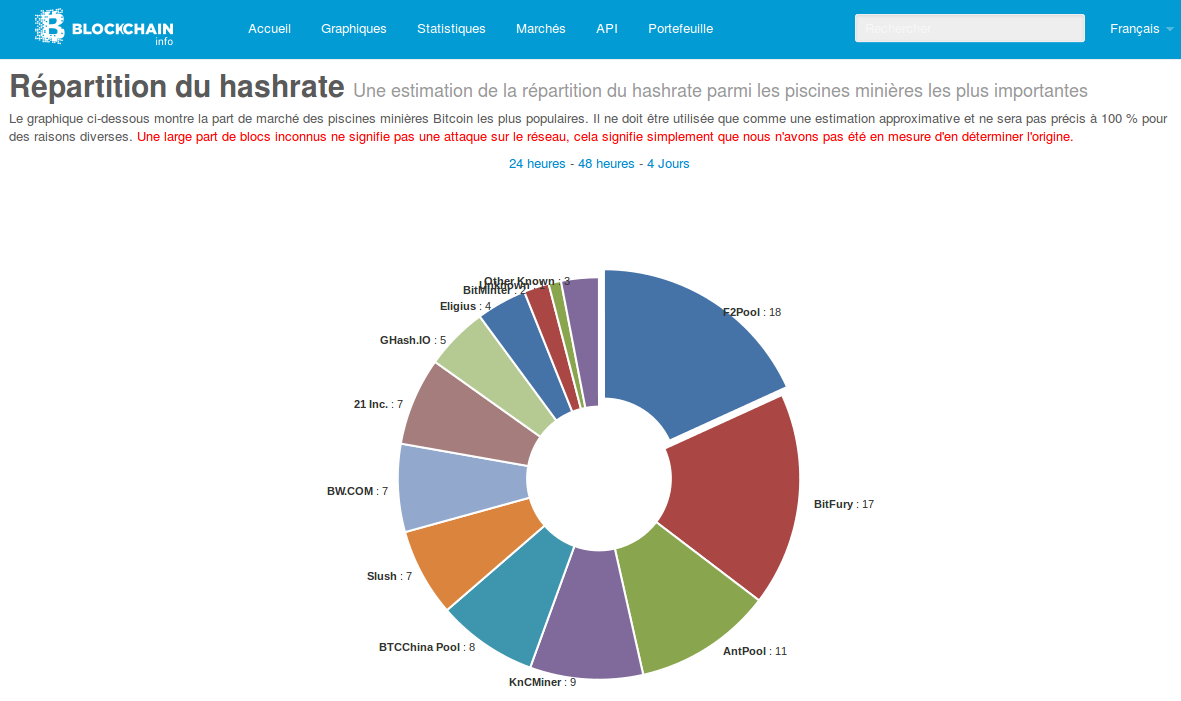
Task: Click the 'BW.COM : 7' chart label
Action: (x=357, y=491)
